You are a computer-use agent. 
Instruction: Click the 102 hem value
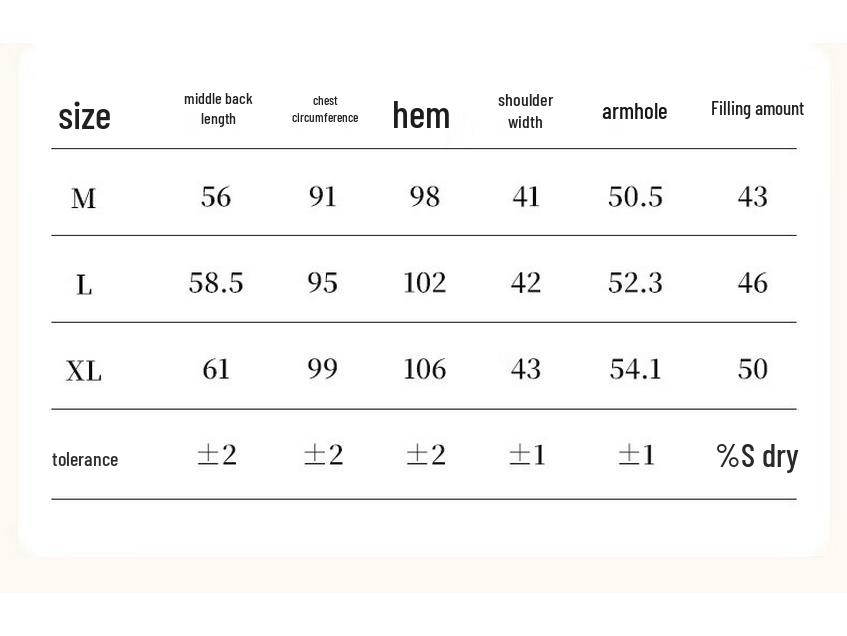point(424,284)
